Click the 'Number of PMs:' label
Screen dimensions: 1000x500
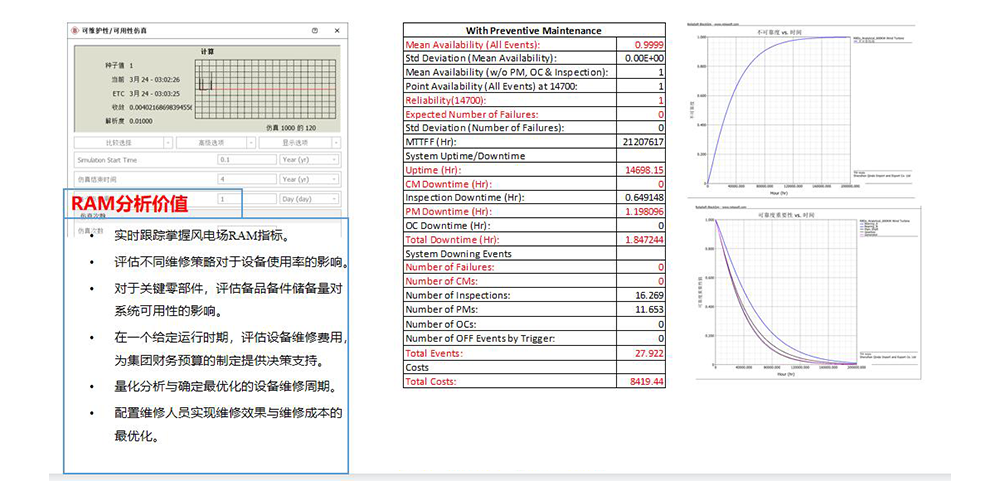(441, 309)
